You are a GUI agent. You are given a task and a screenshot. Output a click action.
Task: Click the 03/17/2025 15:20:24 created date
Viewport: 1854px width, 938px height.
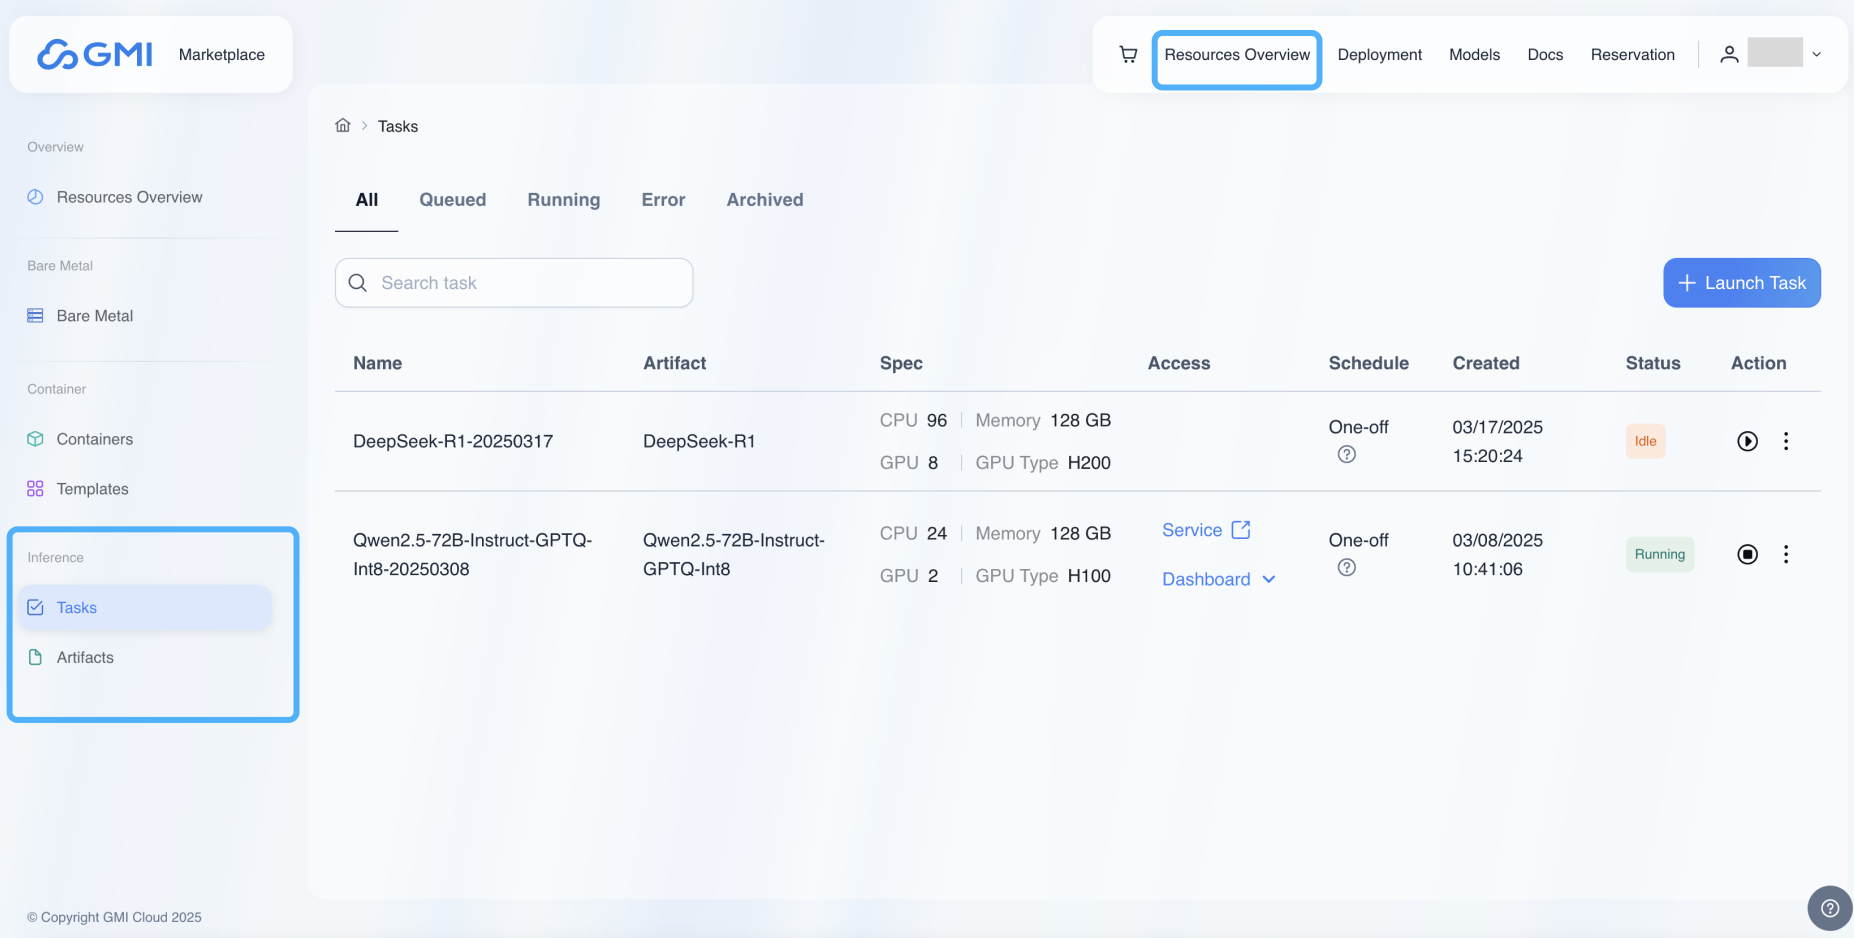tap(1497, 441)
